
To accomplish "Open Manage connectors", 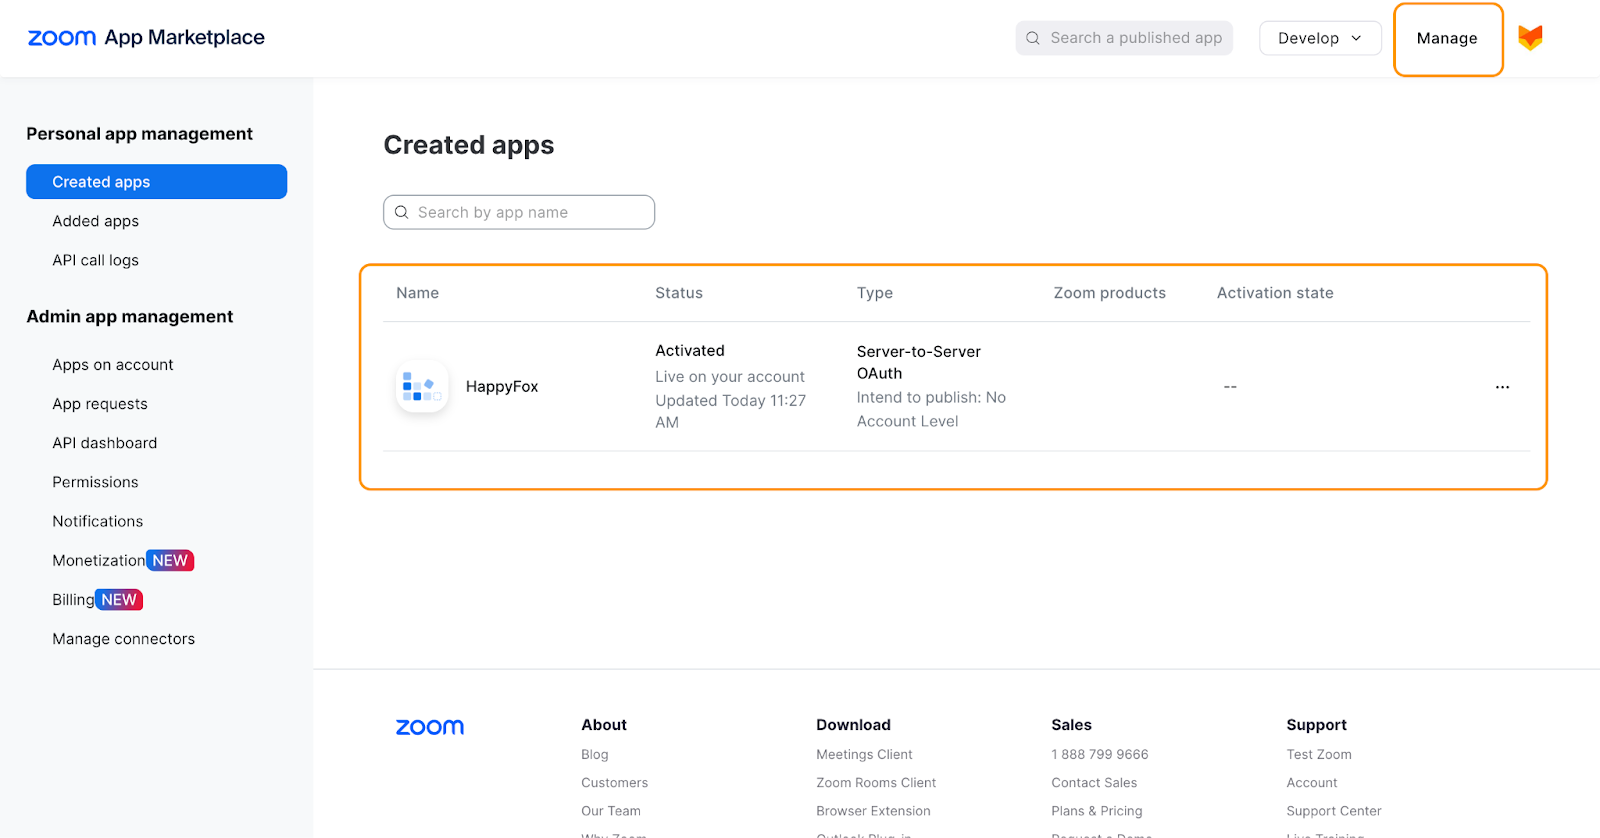I will [x=124, y=639].
